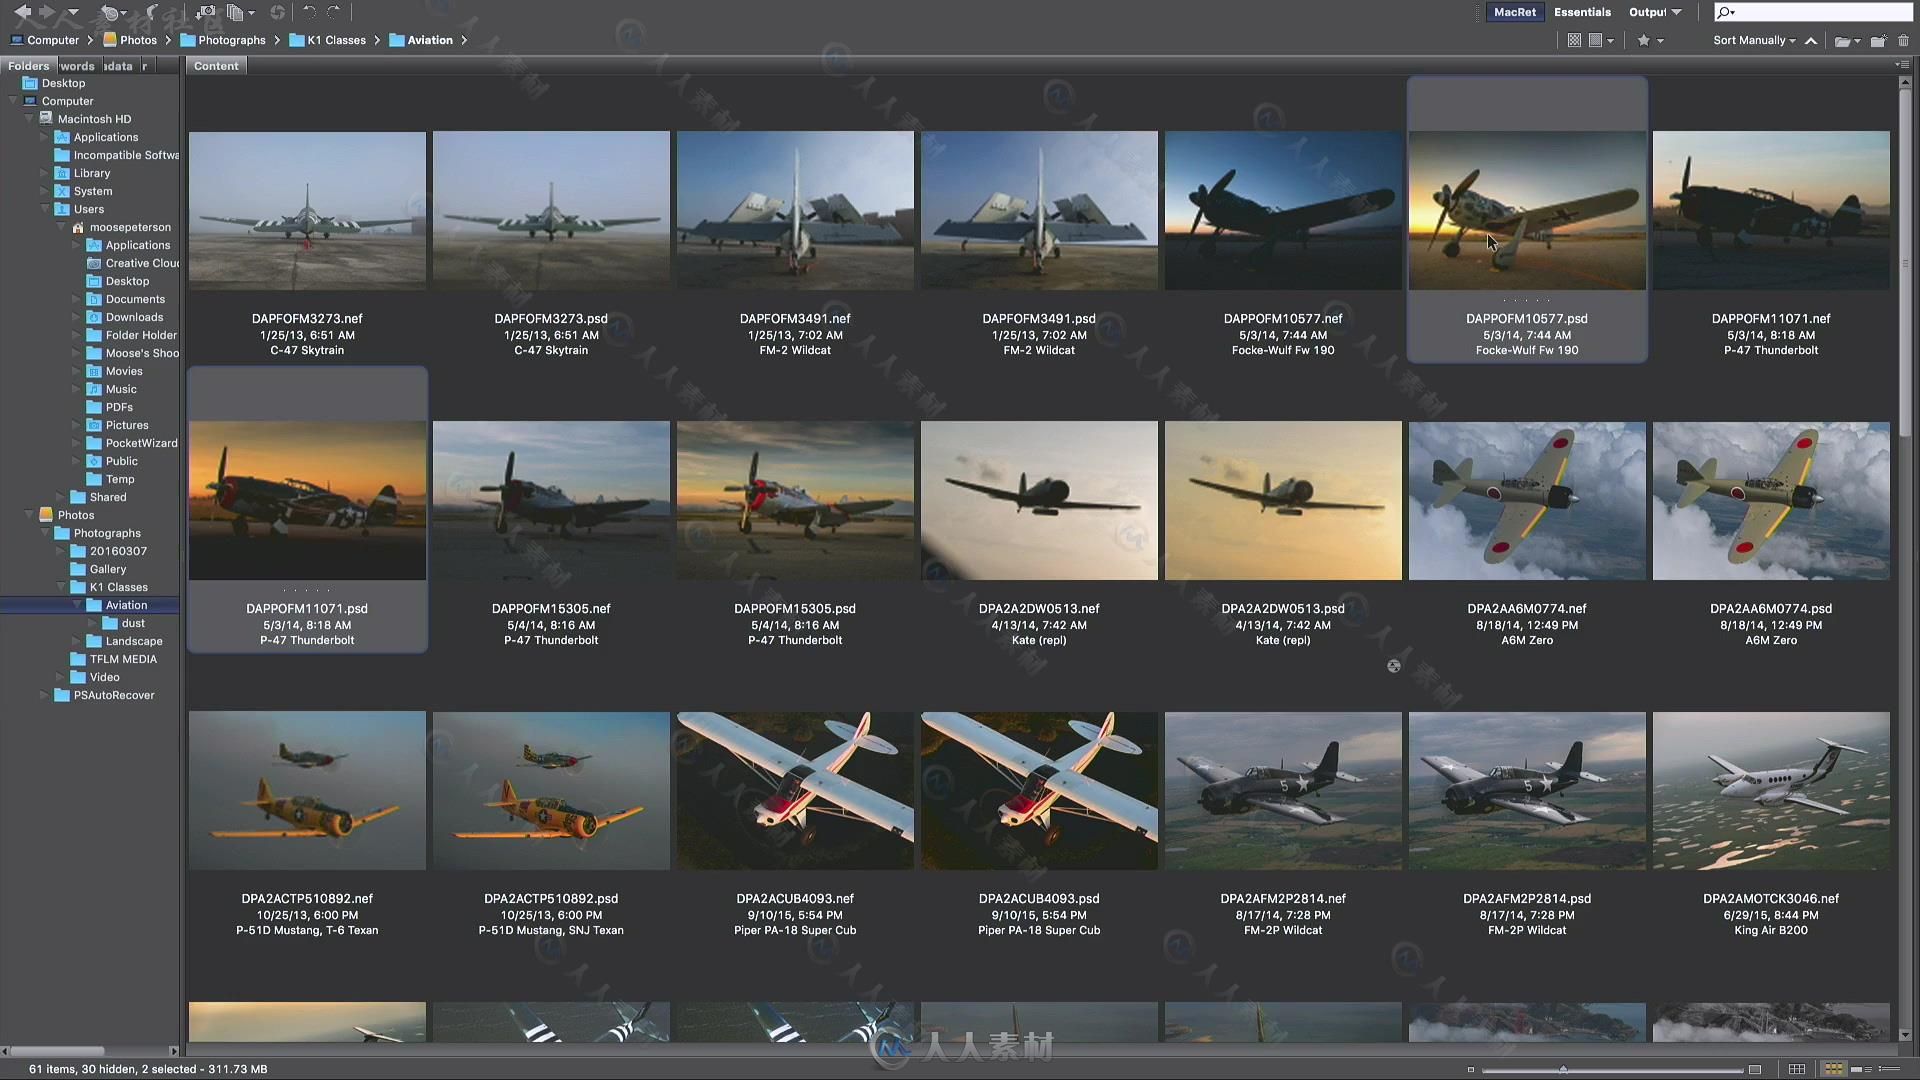Switch to view content as list

(x=1889, y=1069)
